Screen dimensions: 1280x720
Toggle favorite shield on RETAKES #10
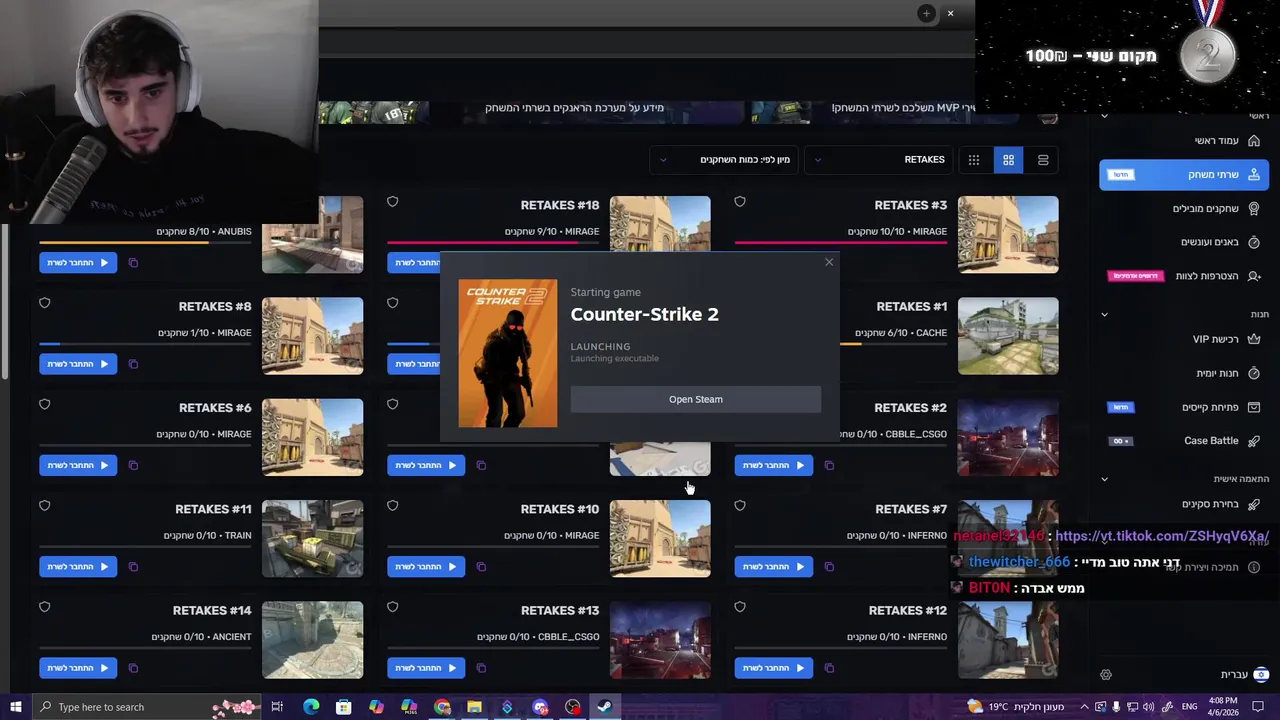point(392,506)
